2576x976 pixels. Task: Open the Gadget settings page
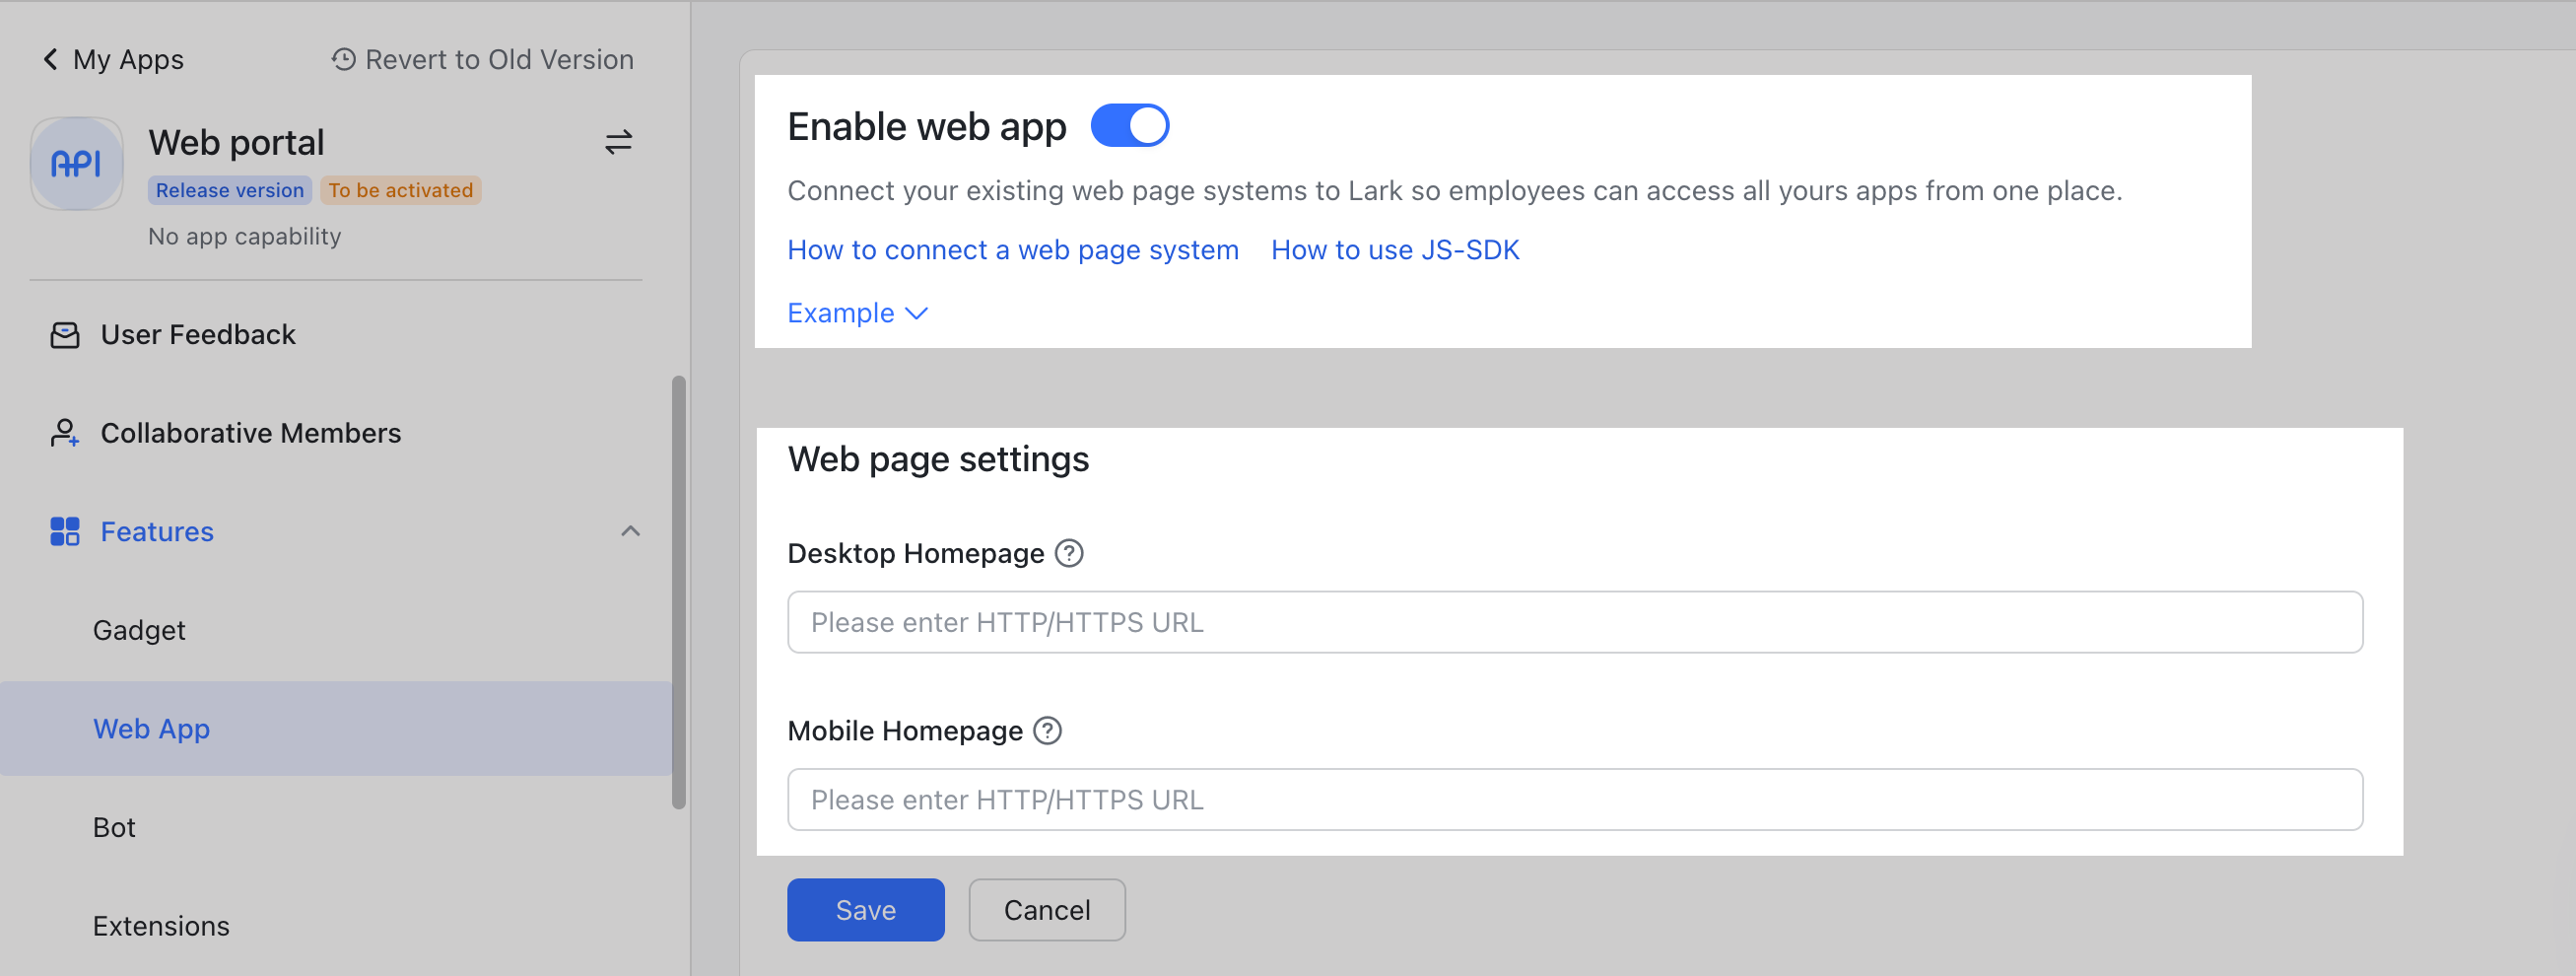139,630
